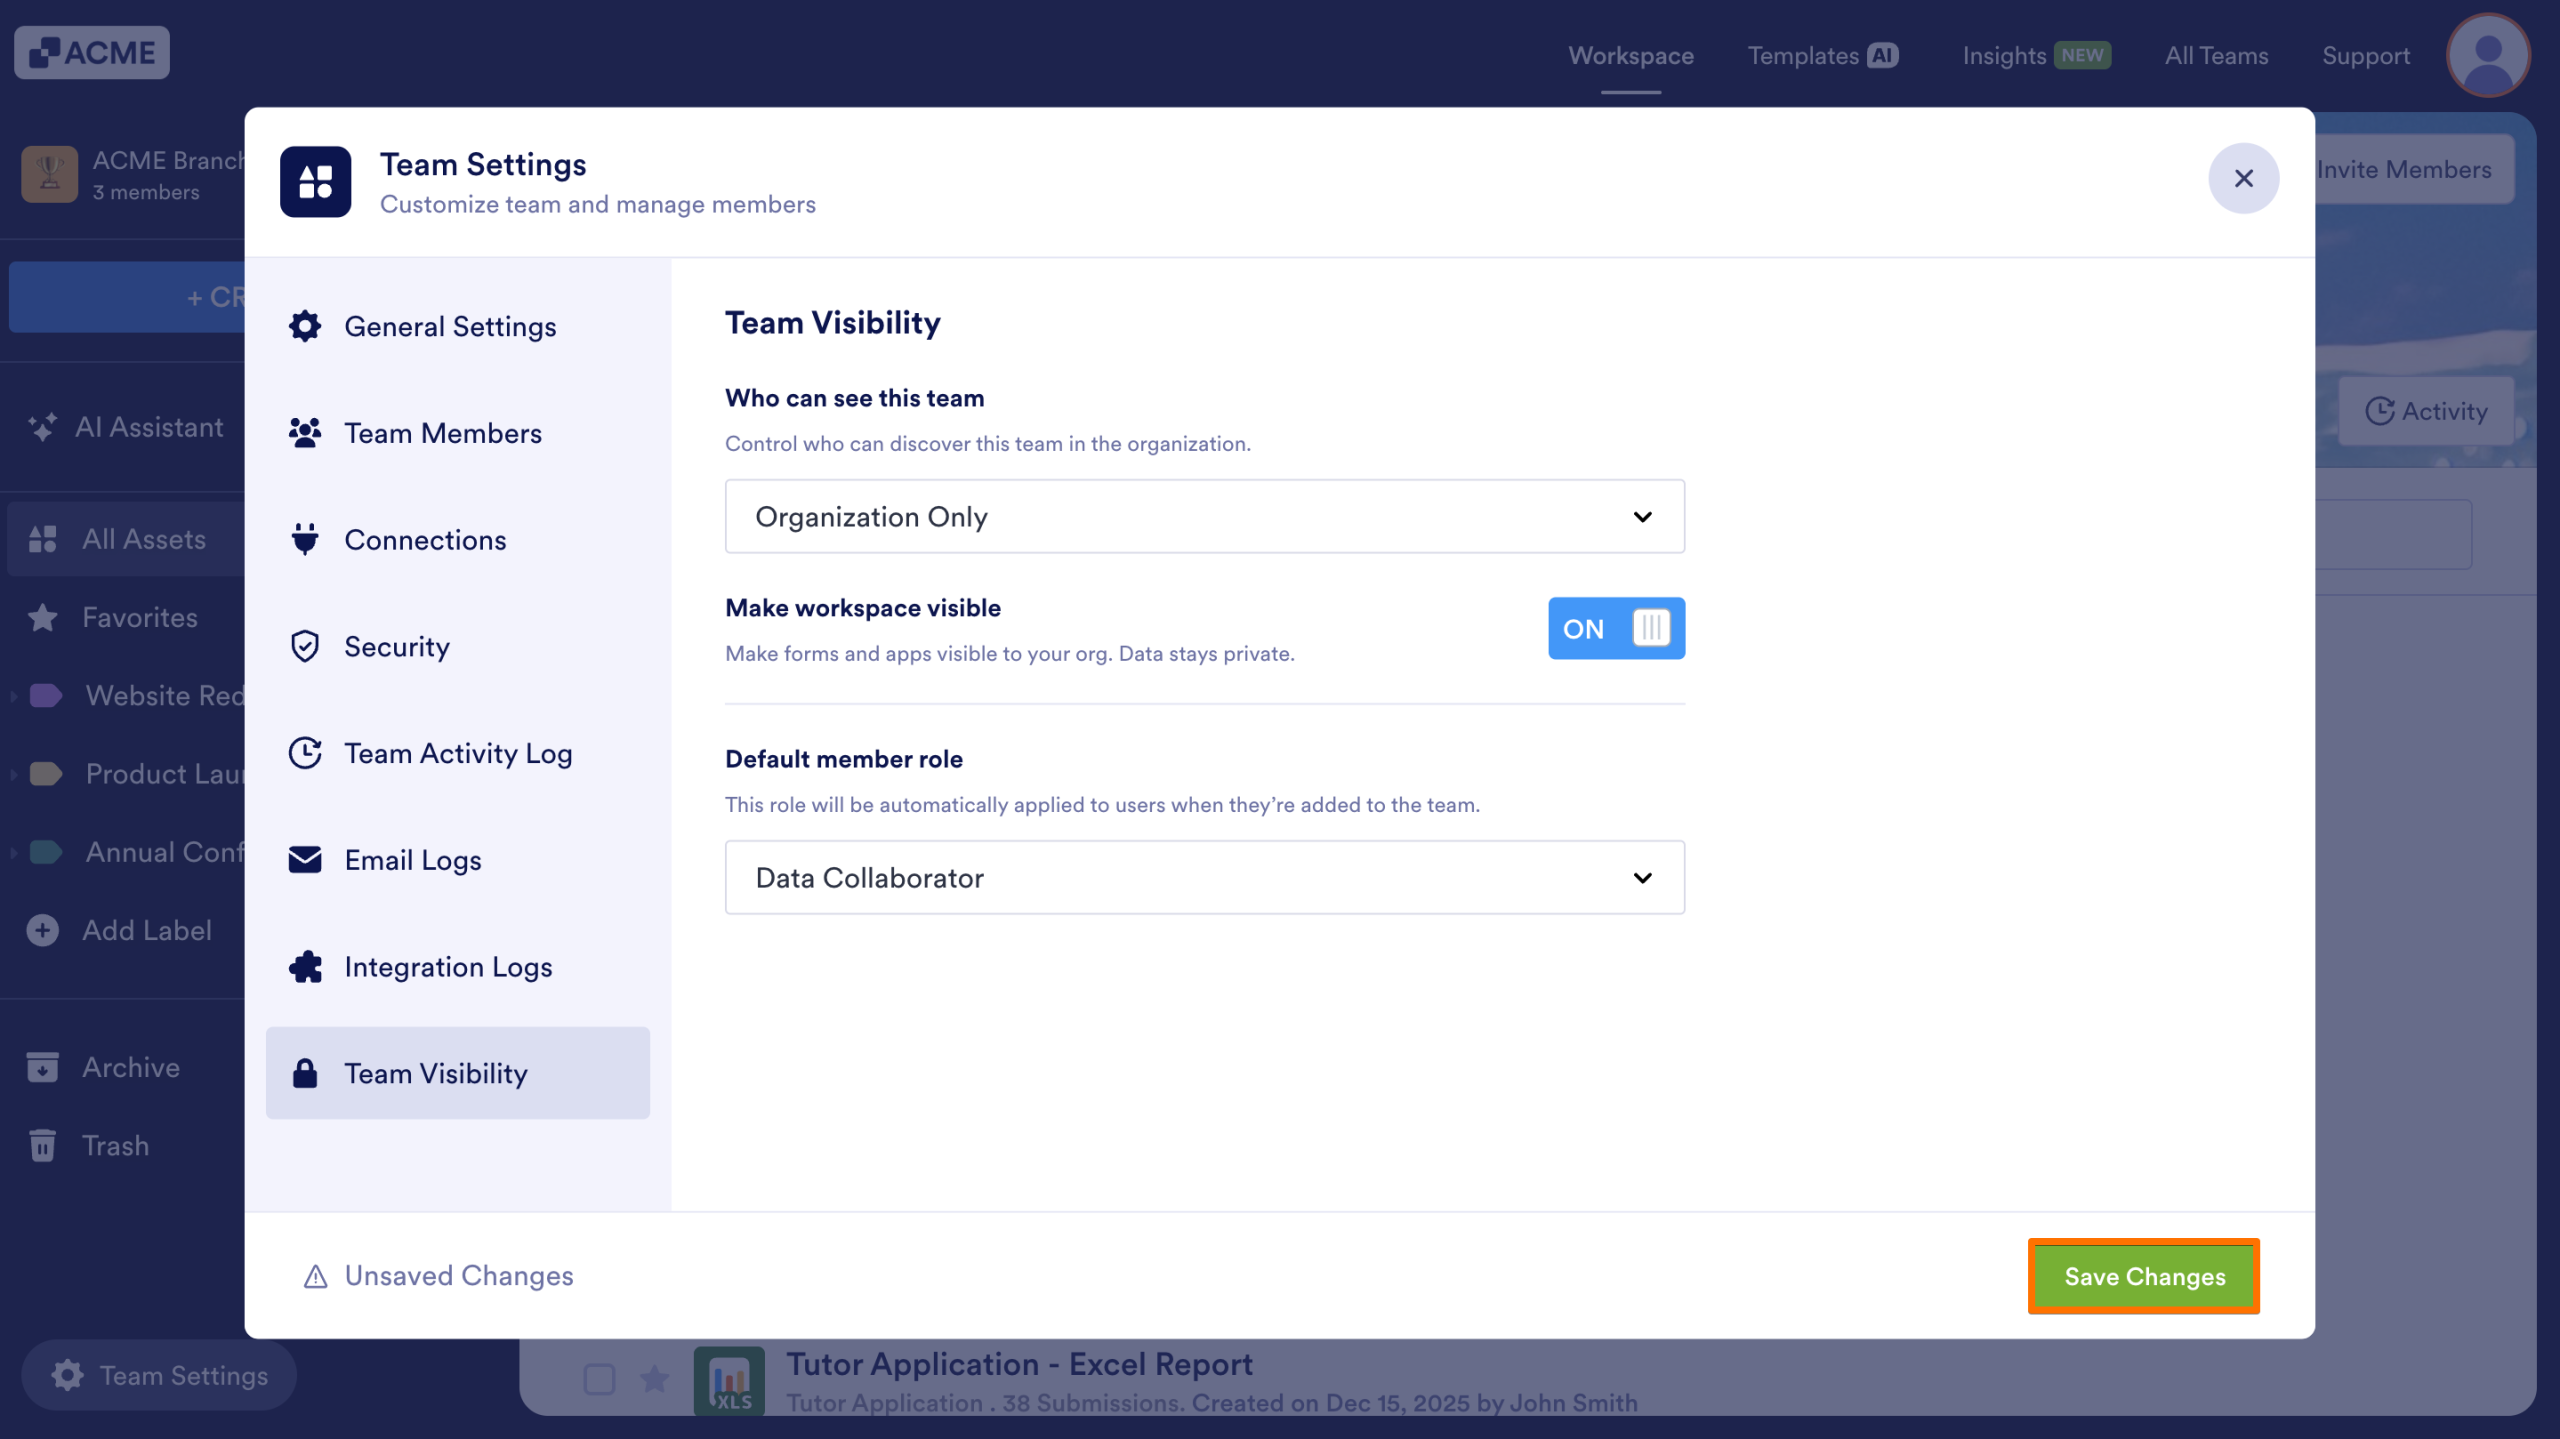This screenshot has height=1439, width=2560.
Task: Turn off Make workspace visible
Action: click(1616, 628)
